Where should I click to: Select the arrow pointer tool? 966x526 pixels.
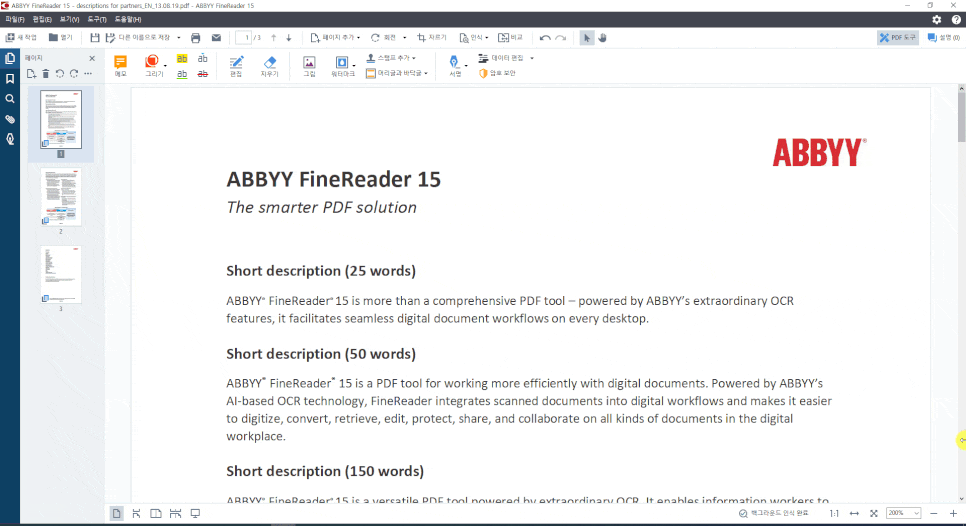click(586, 38)
